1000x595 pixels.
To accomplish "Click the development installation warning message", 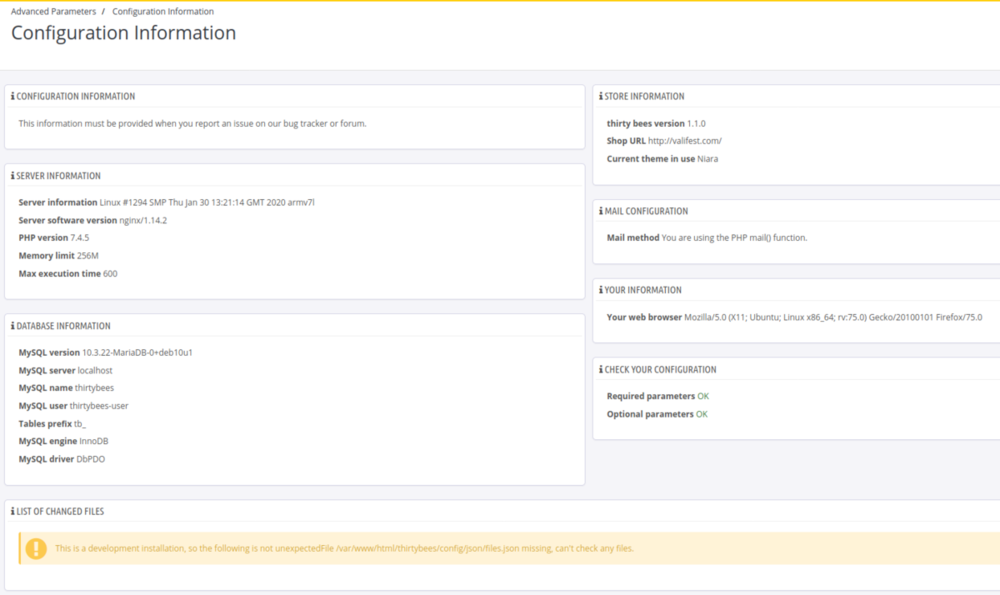I will click(x=344, y=548).
